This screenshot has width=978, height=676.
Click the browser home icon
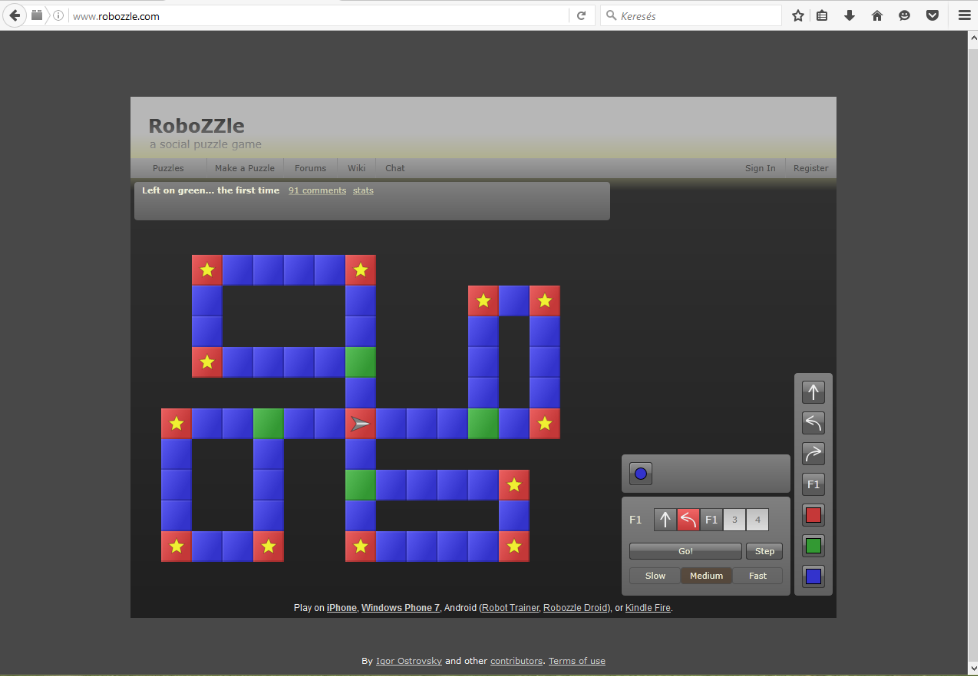877,16
